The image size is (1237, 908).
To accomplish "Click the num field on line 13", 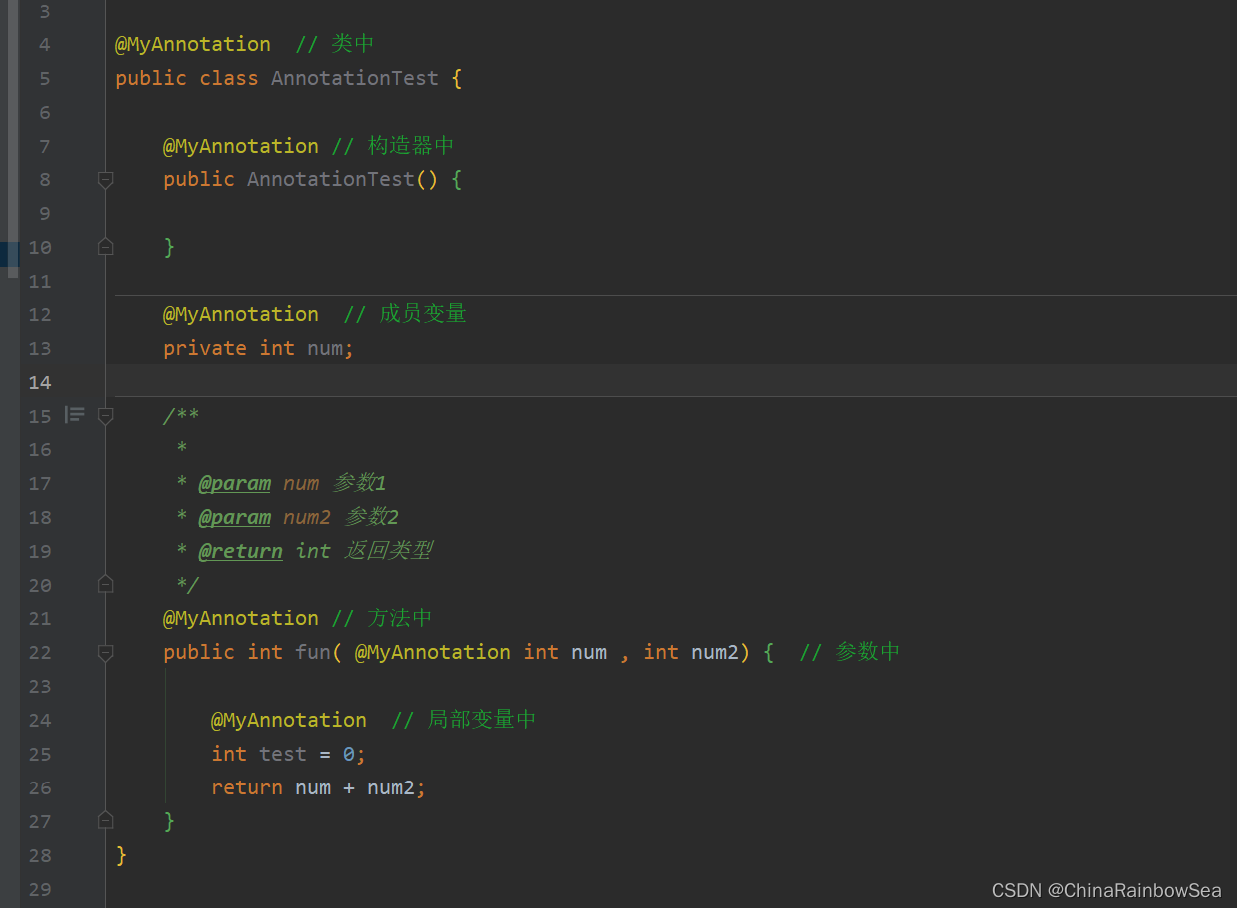I will point(325,348).
